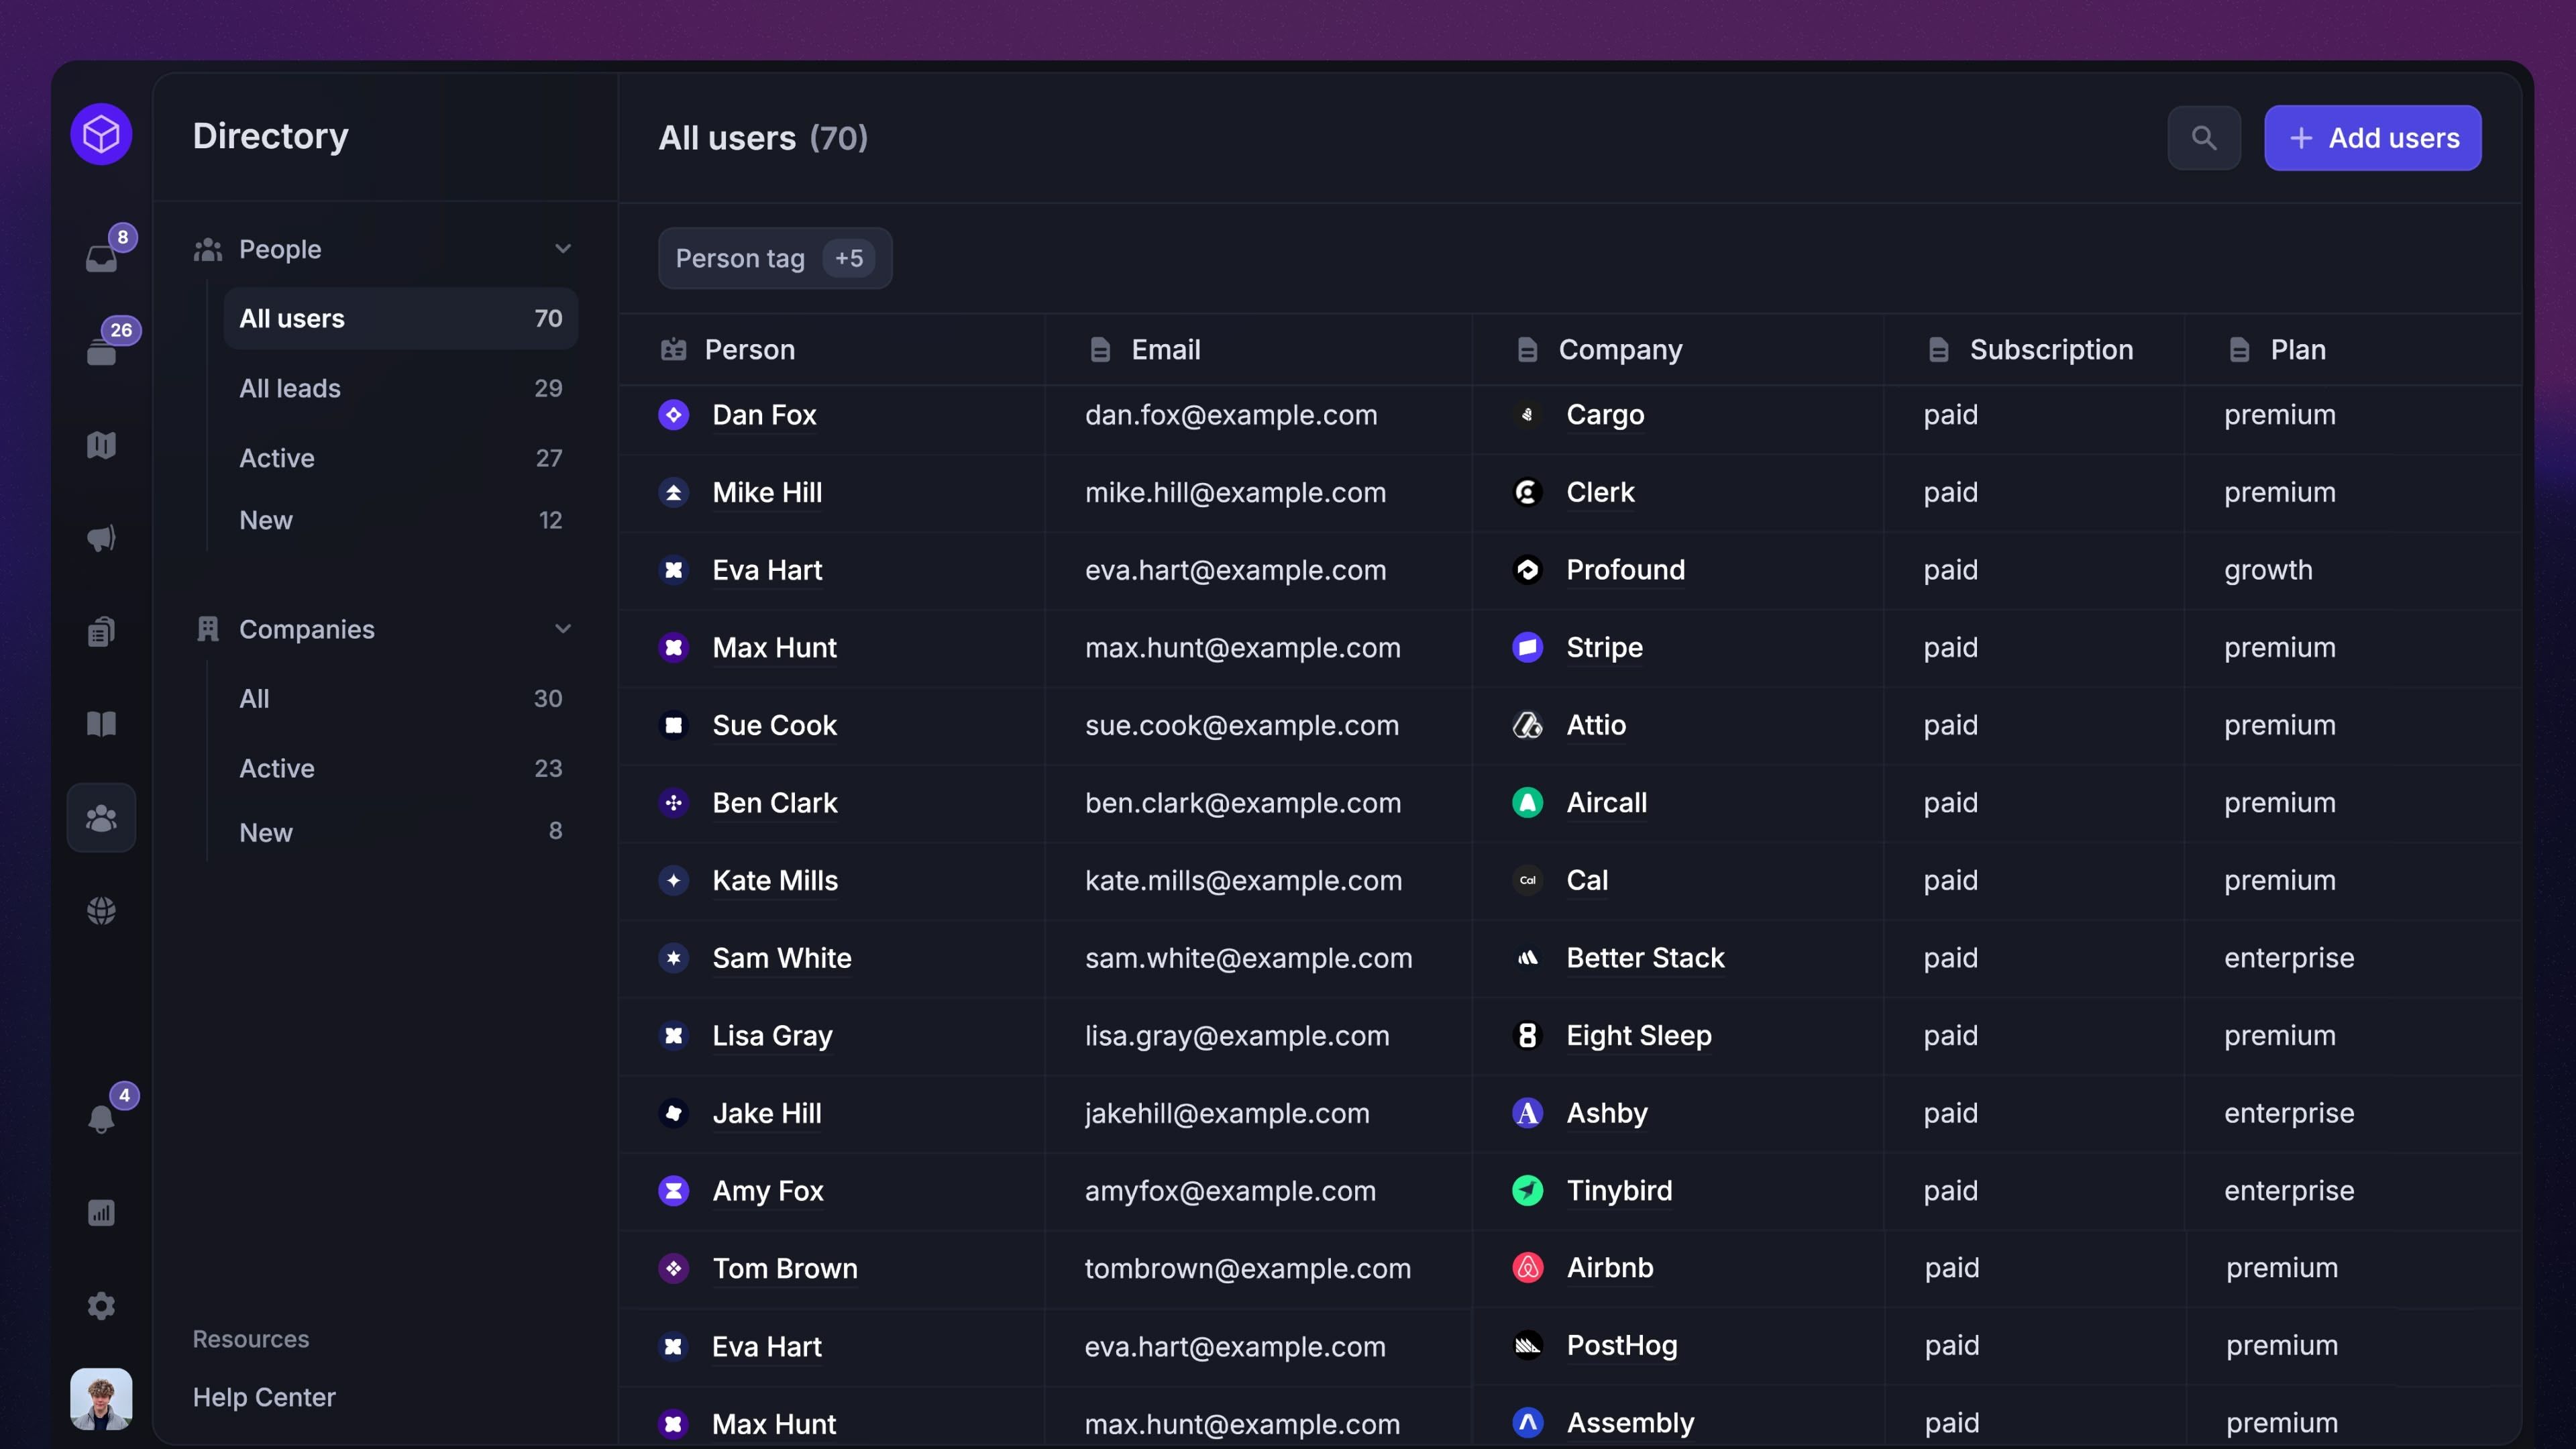Open notifications bell icon
Image resolution: width=2576 pixels, height=1449 pixels.
[x=101, y=1118]
